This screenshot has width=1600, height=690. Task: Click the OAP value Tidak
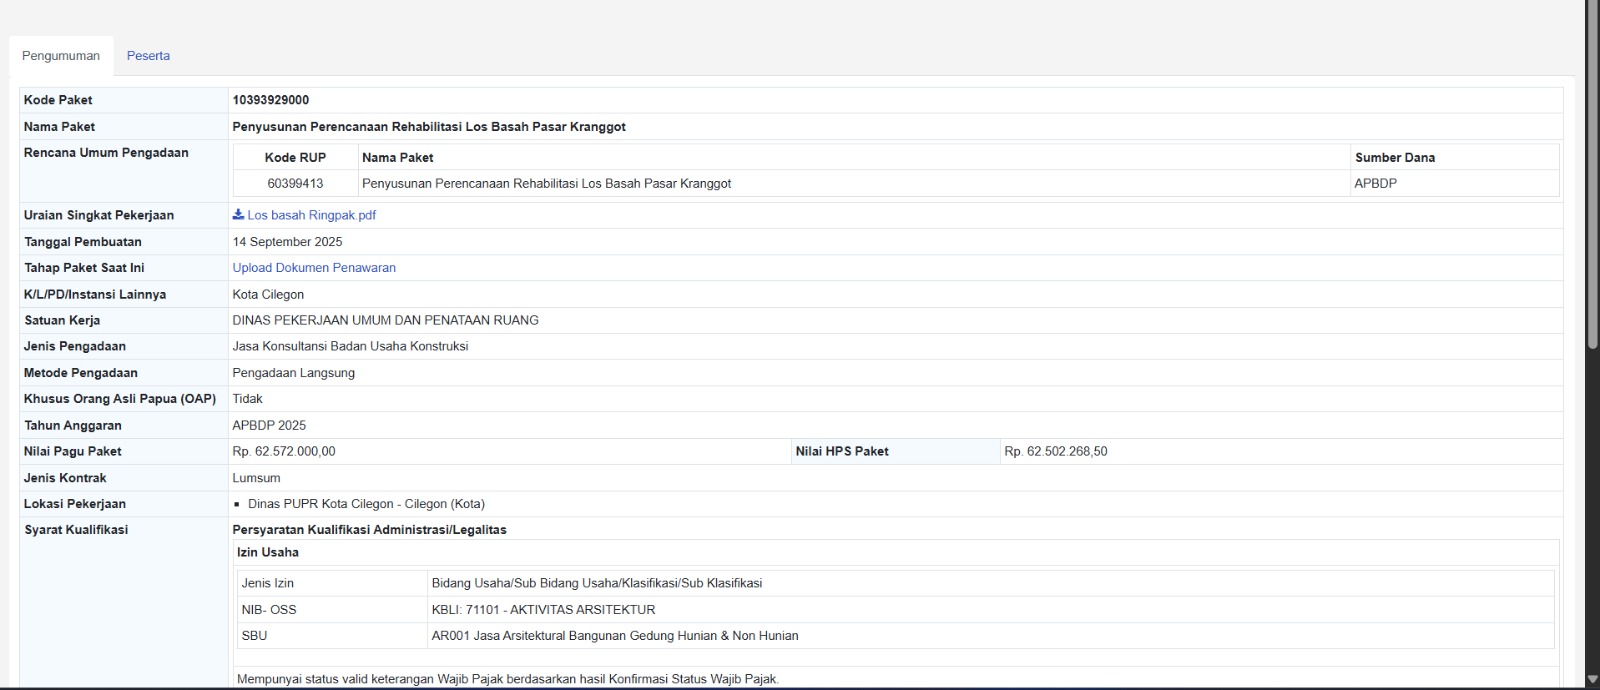247,399
